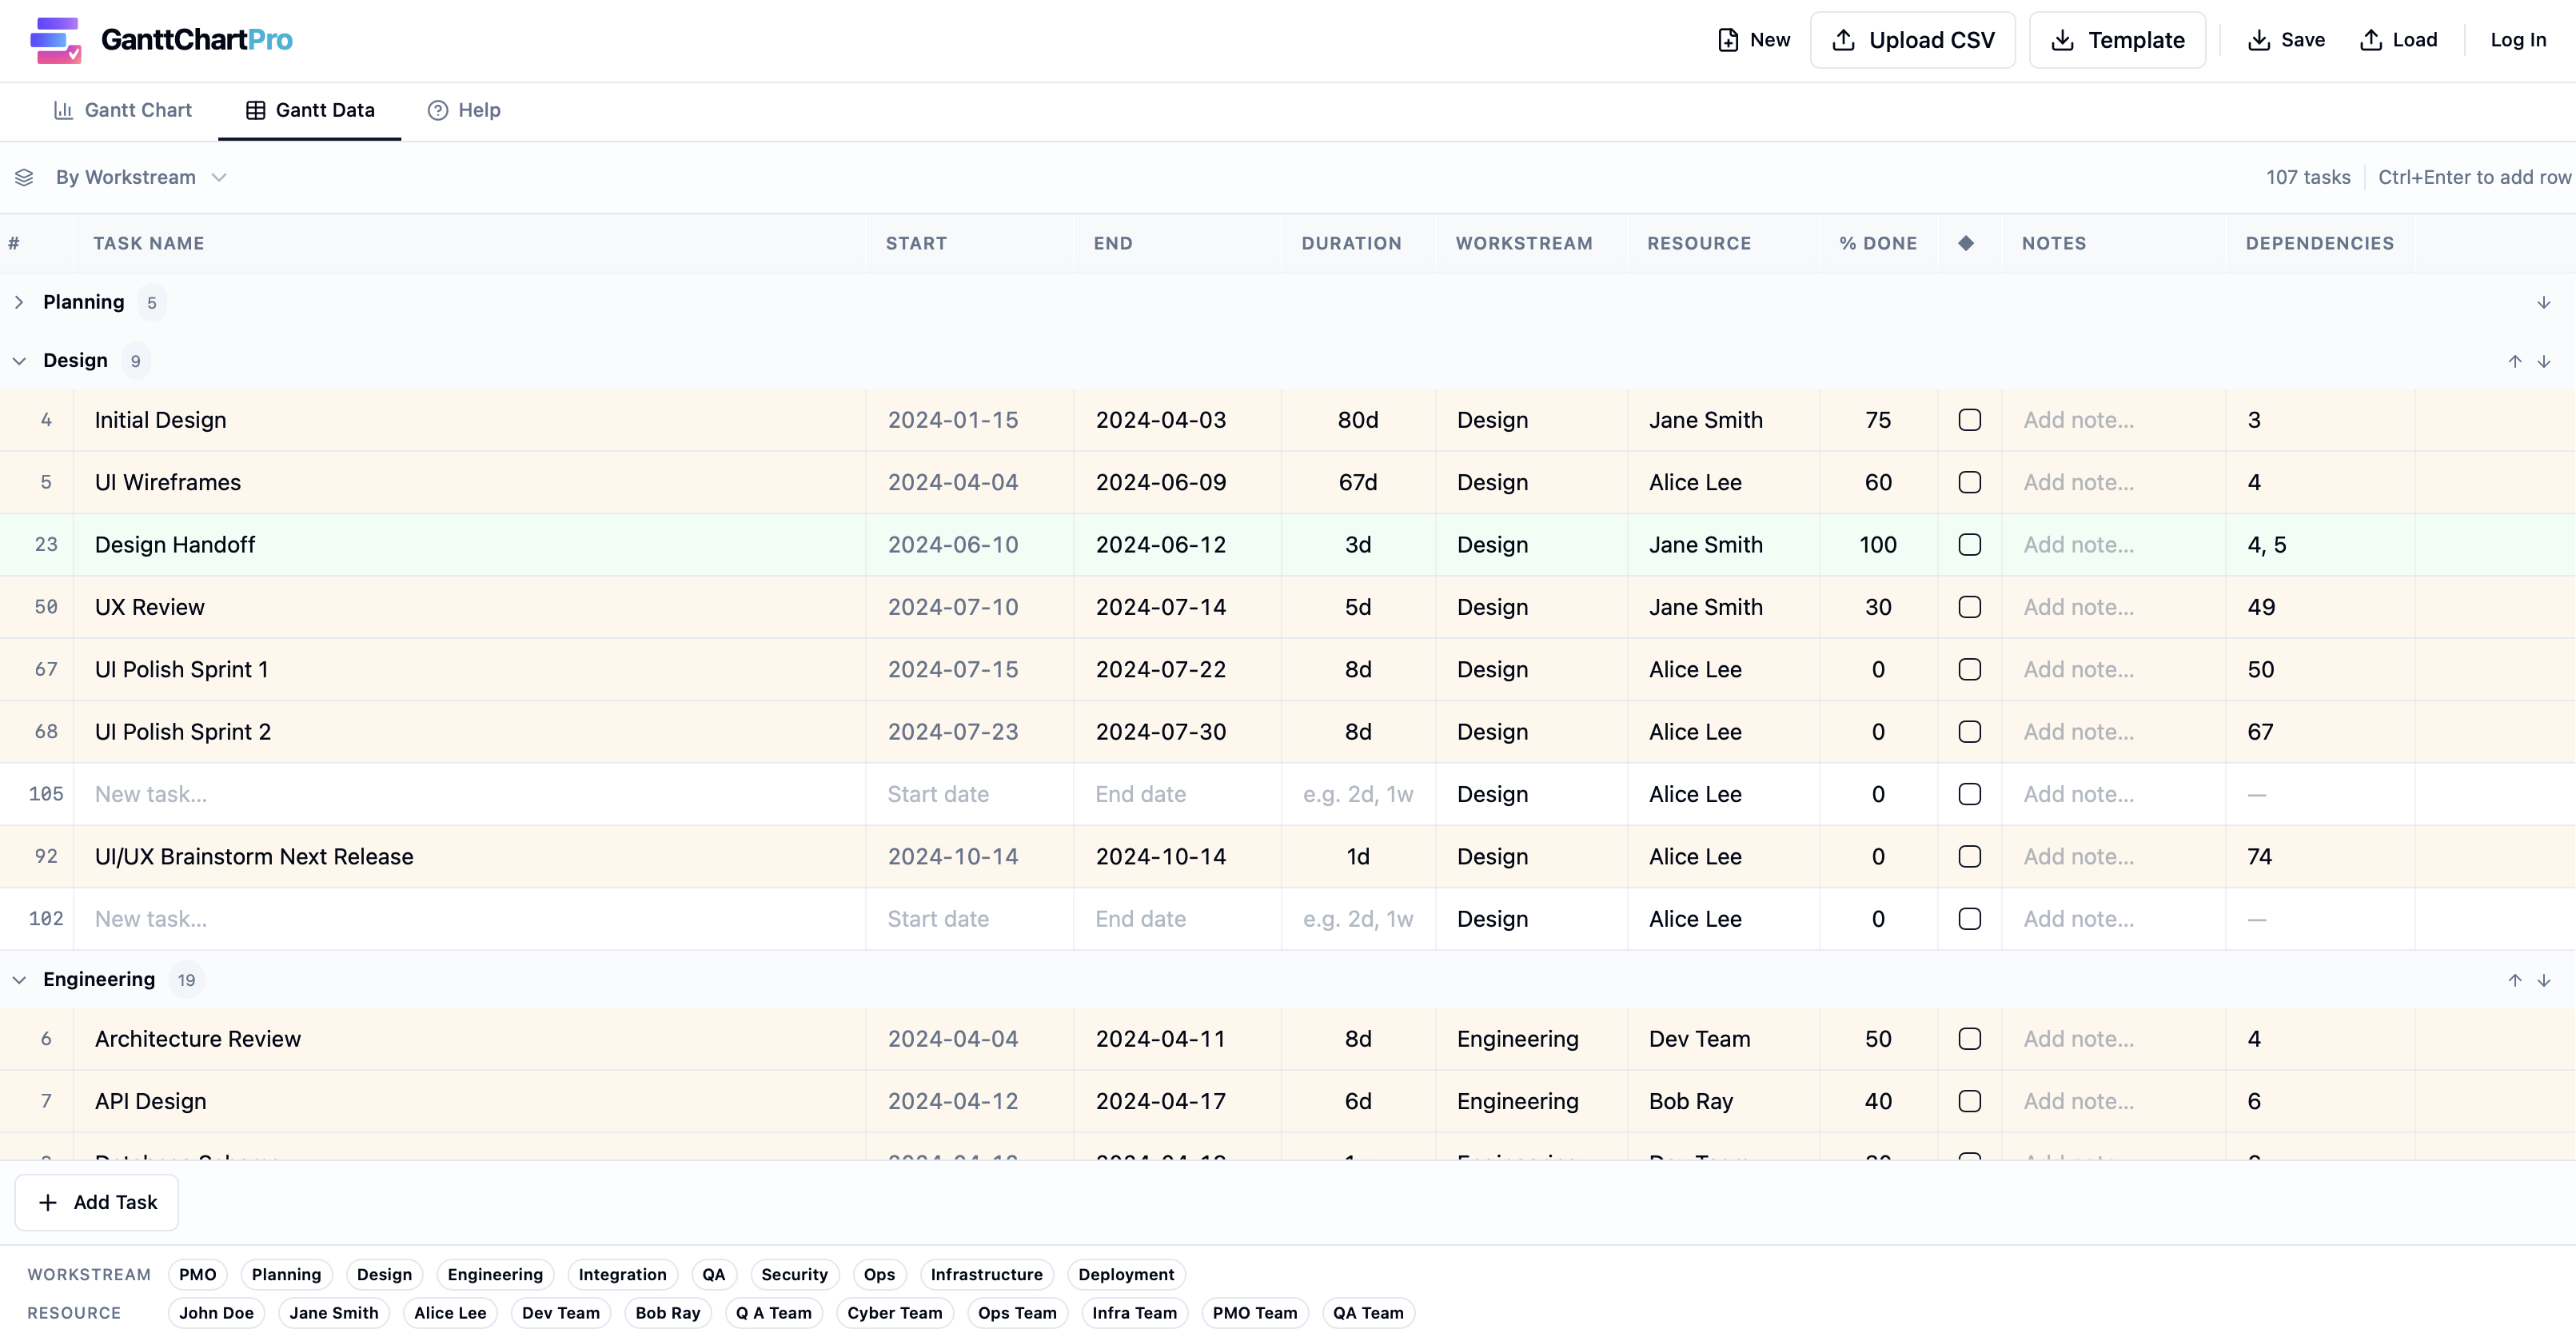Click the Add Task button
Screen dimensions: 2576x1329
[x=96, y=1202]
